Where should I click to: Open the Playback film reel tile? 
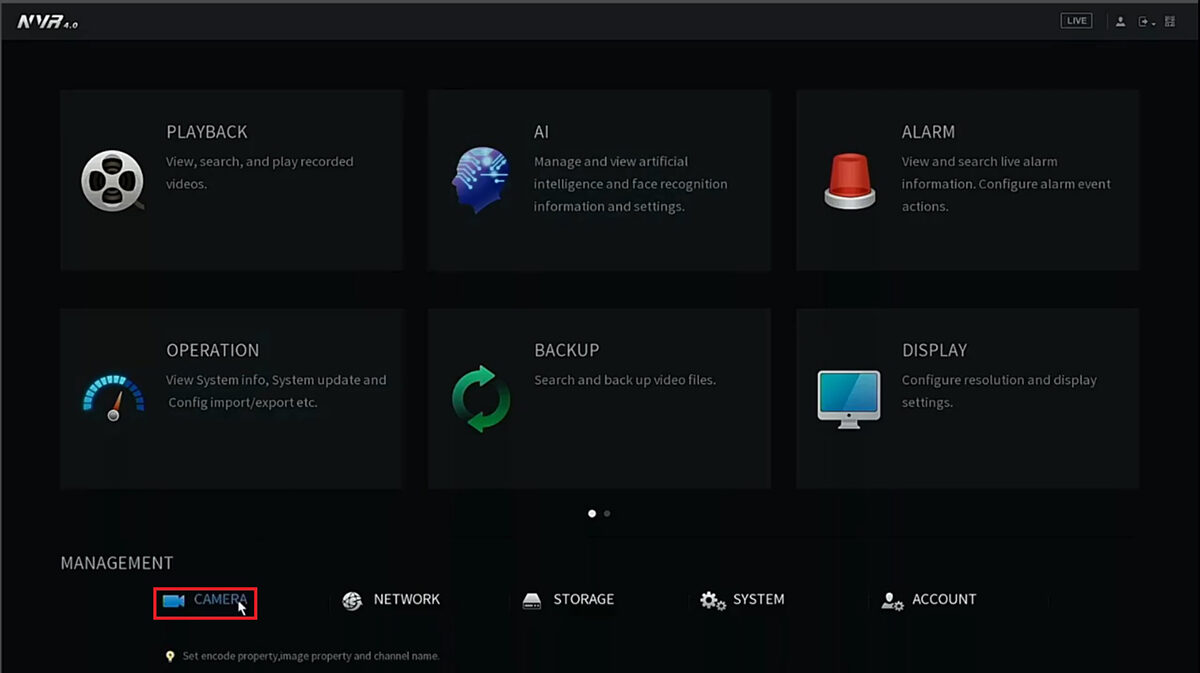(x=112, y=180)
